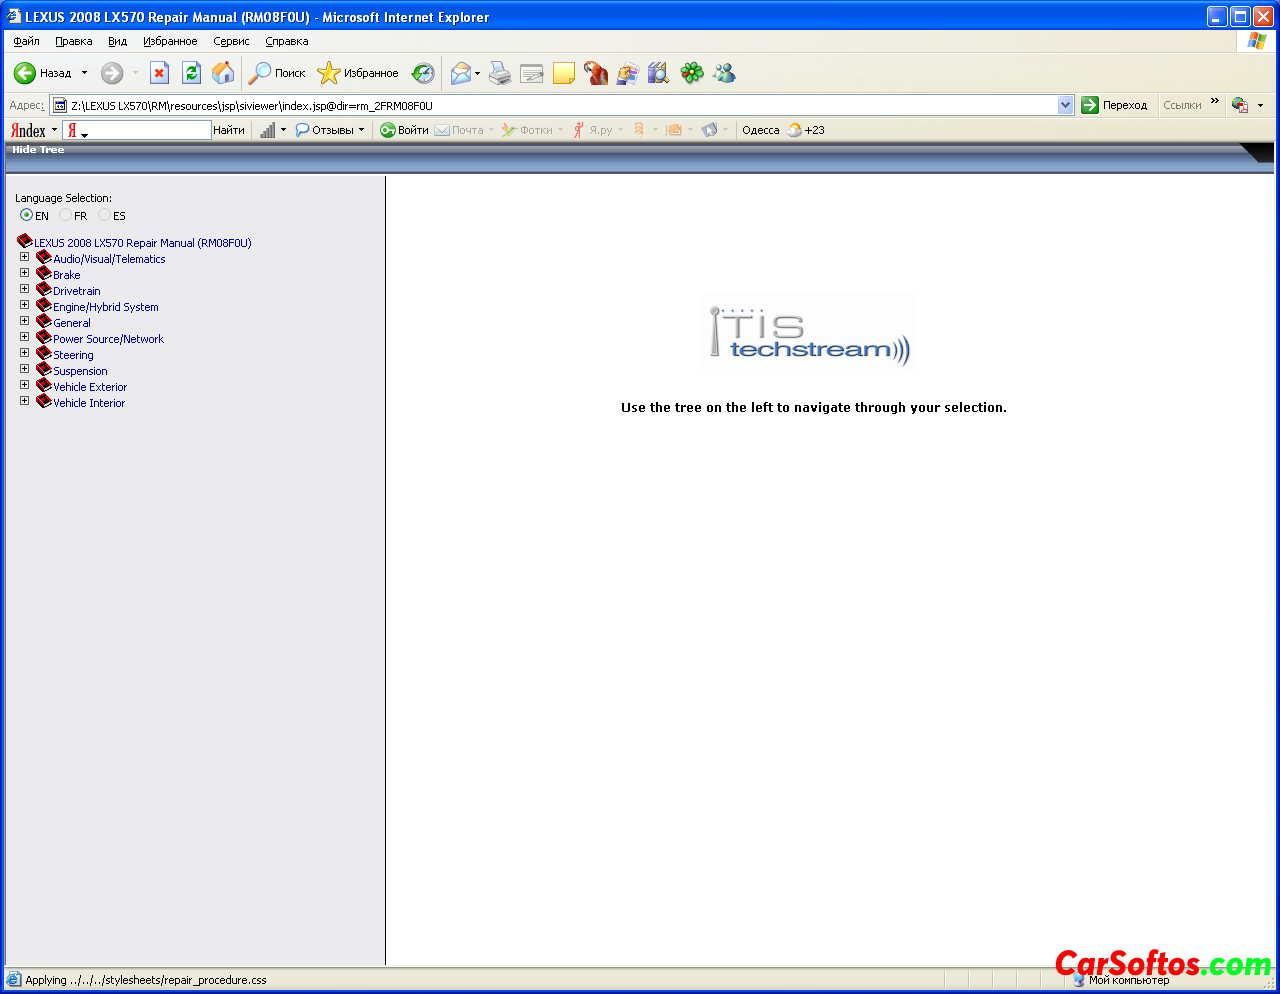Open the Вид menu
The height and width of the screenshot is (994, 1280).
pos(117,41)
